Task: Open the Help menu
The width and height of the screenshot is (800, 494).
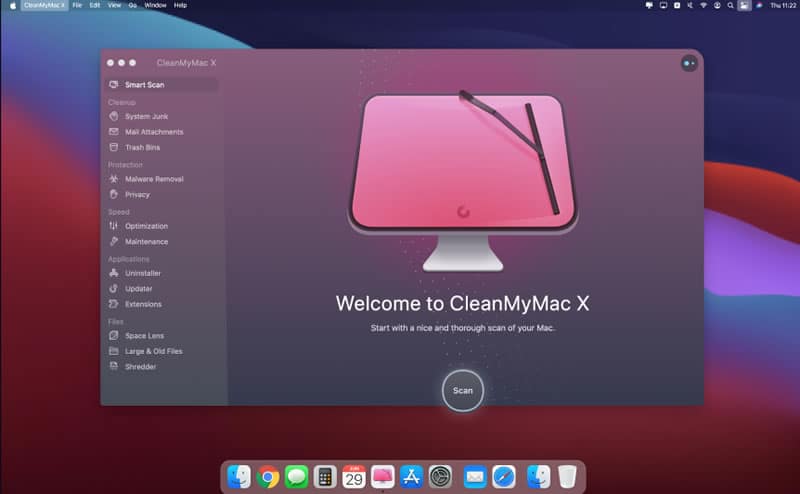Action: point(180,5)
